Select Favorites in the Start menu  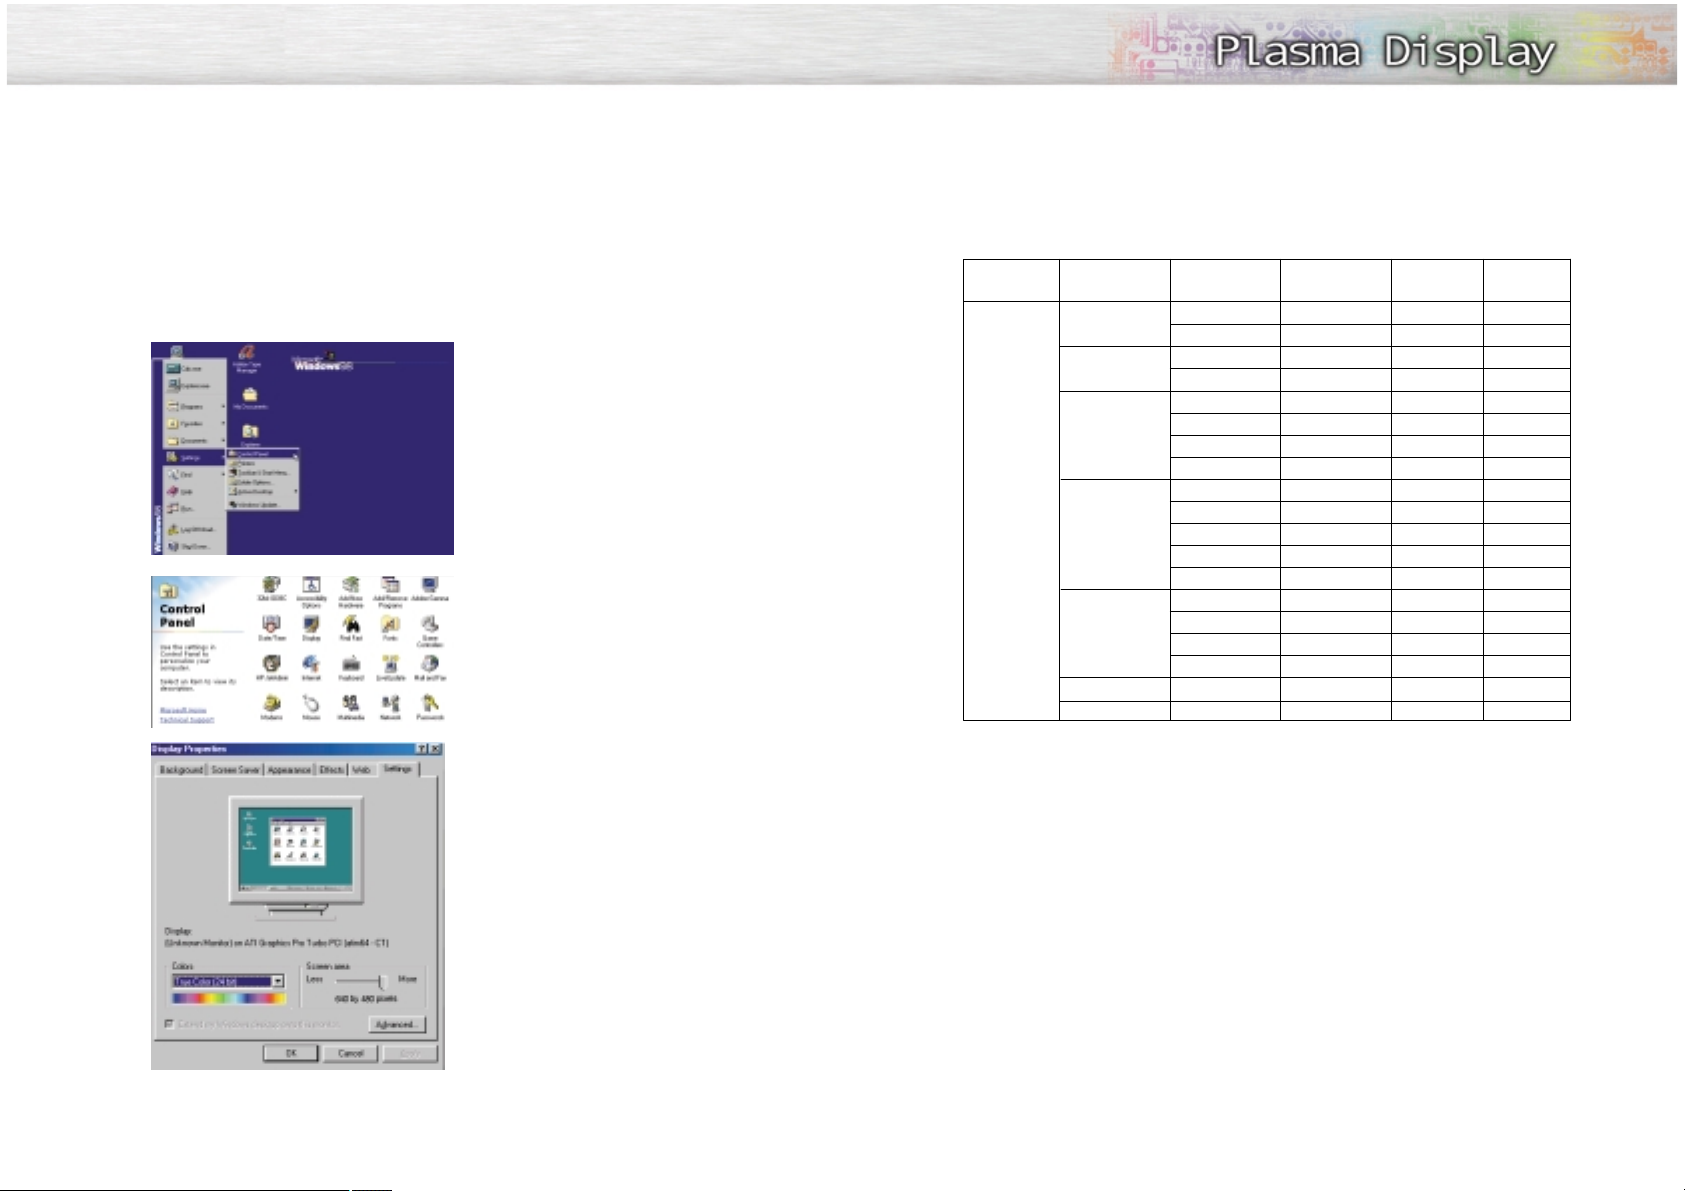click(195, 423)
